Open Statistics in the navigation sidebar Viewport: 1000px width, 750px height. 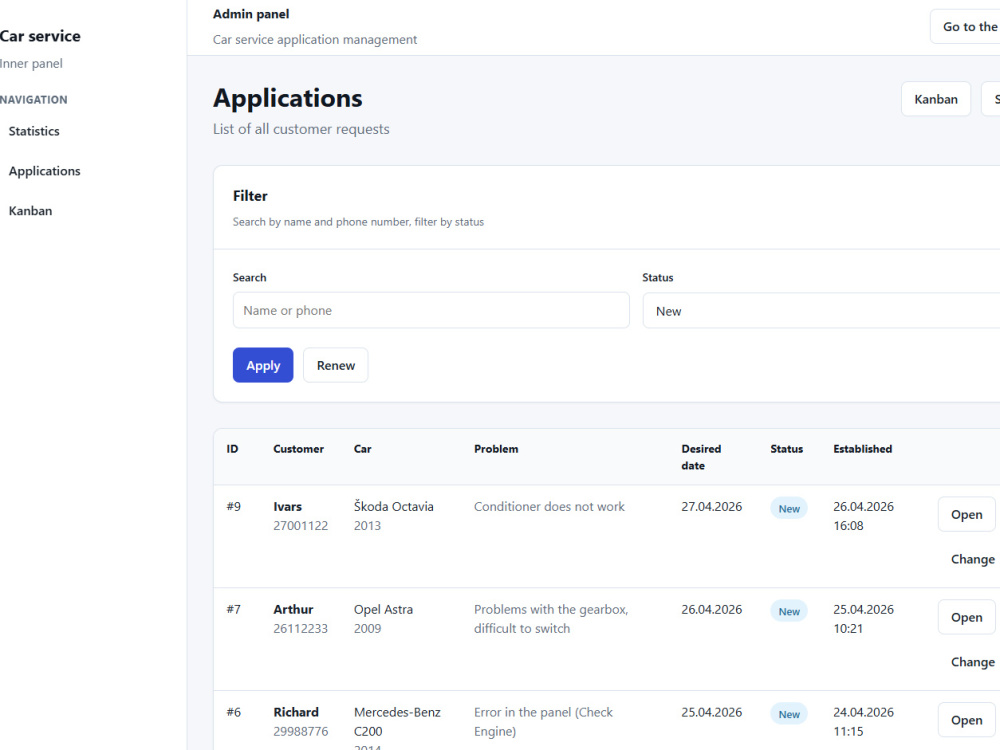coord(34,131)
